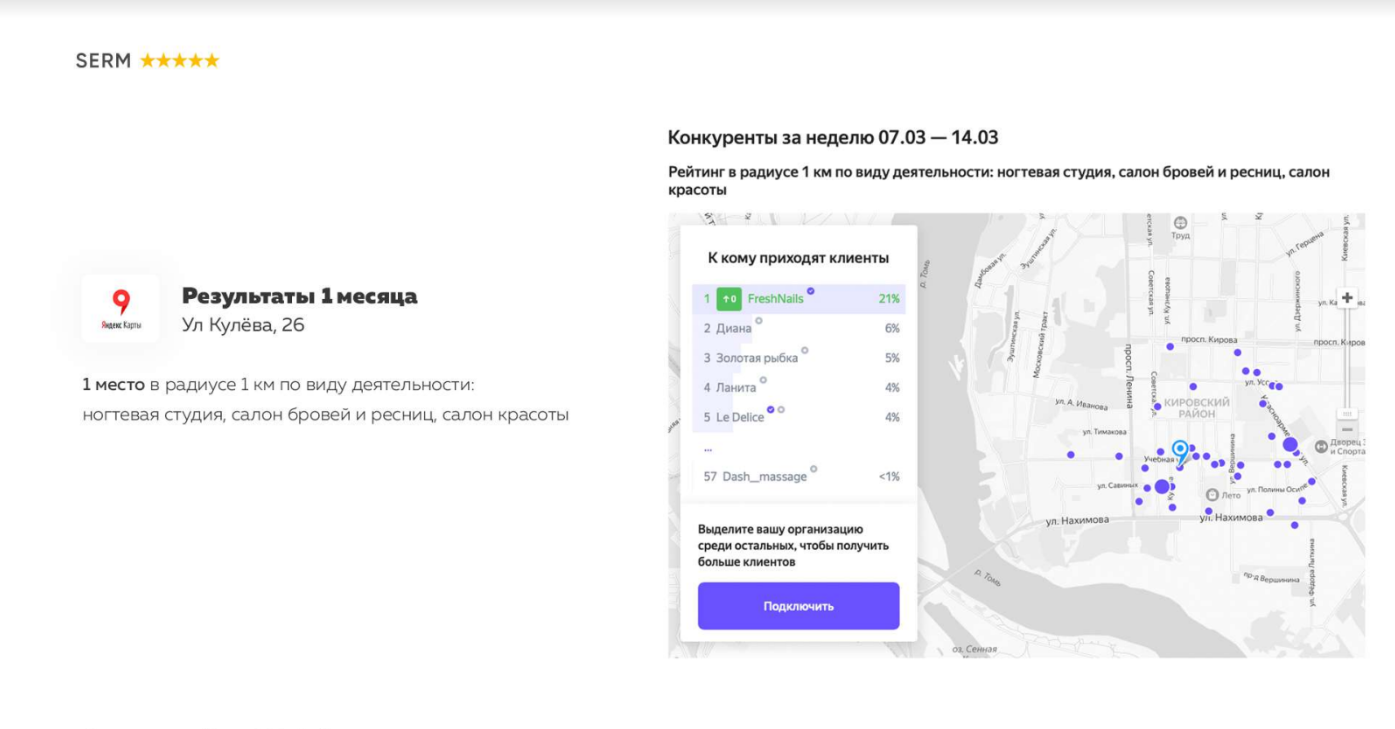Click the grey circle badge beside Золотая рыбка
Screen dimensions: 1395x729
click(x=805, y=350)
